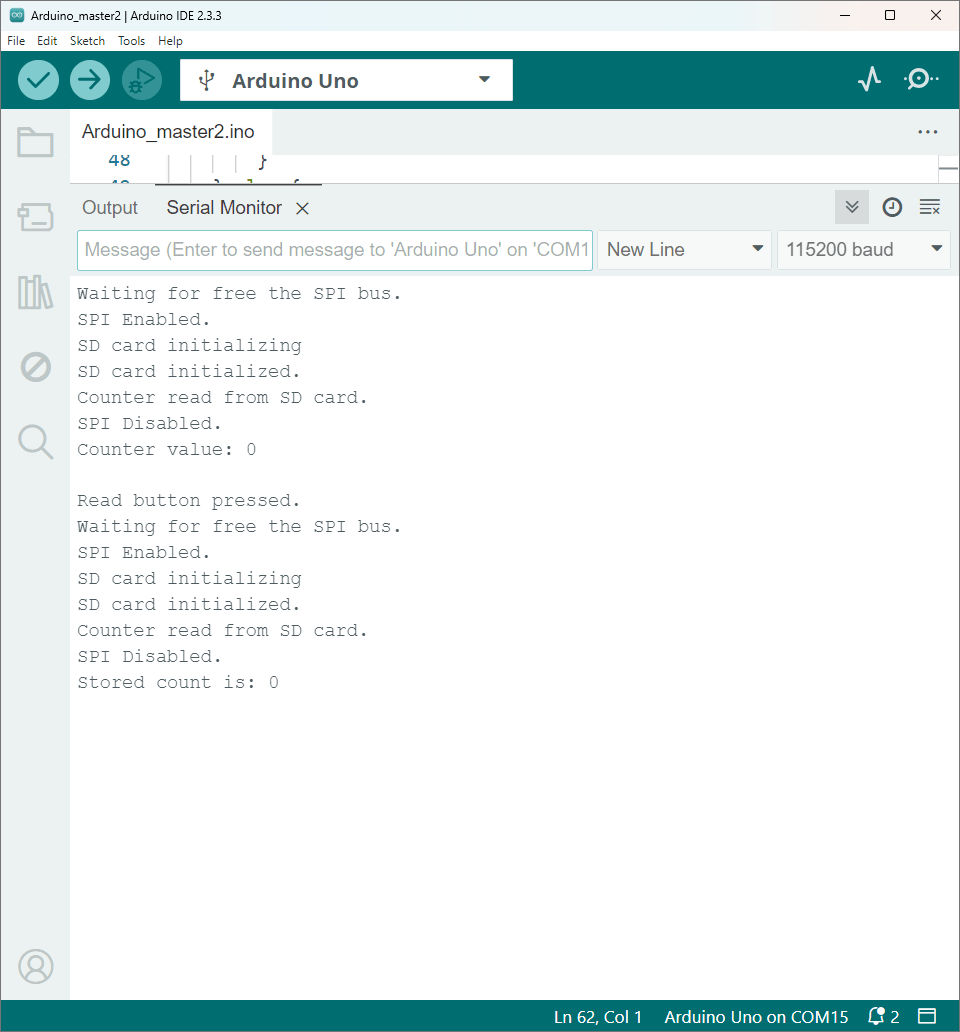This screenshot has height=1032, width=960.
Task: Open the New Line ending dropdown
Action: pos(684,249)
